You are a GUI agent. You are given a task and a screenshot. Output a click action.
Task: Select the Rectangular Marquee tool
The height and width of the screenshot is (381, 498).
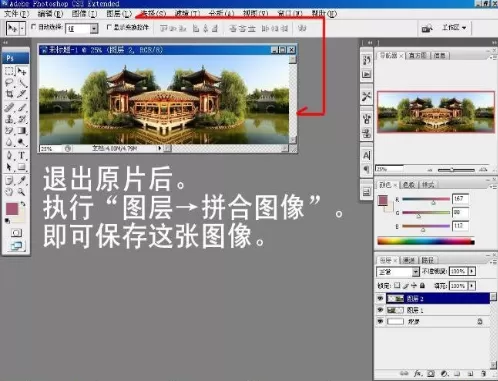pyautogui.click(x=9, y=71)
